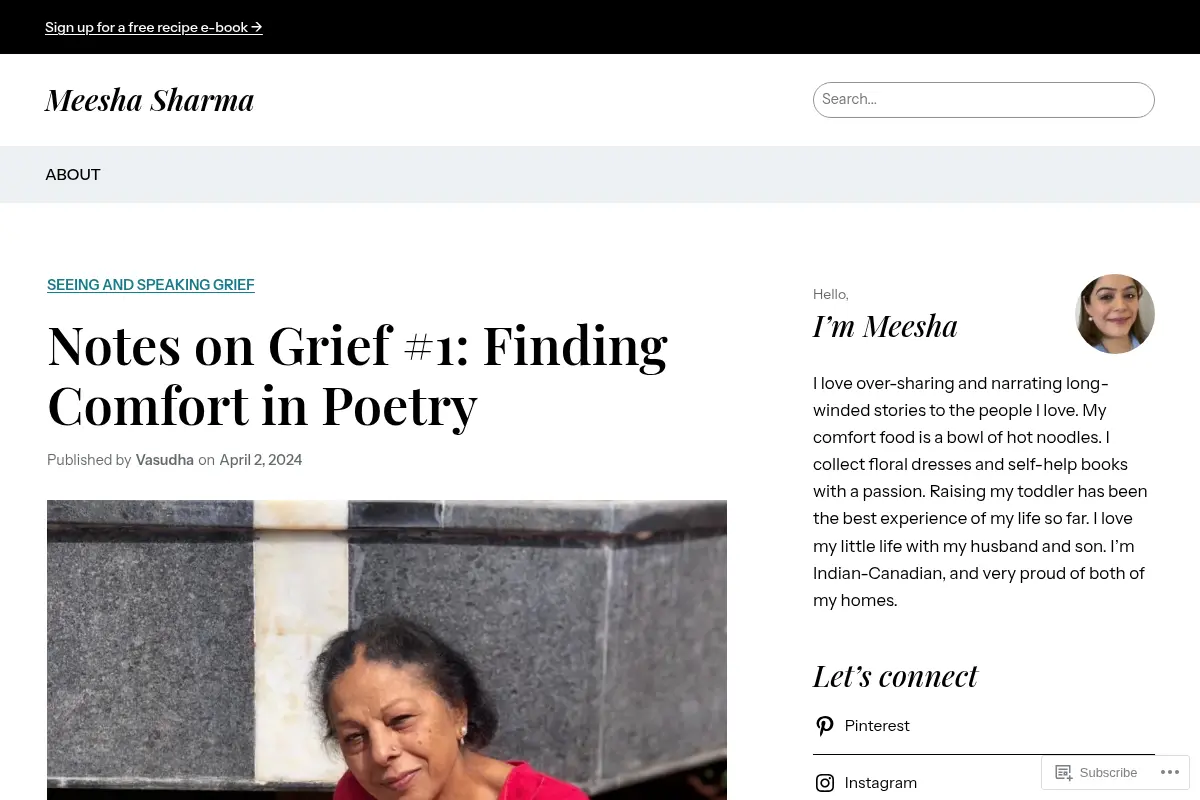The image size is (1200, 800).
Task: Open the three-dot more options menu
Action: click(1169, 772)
